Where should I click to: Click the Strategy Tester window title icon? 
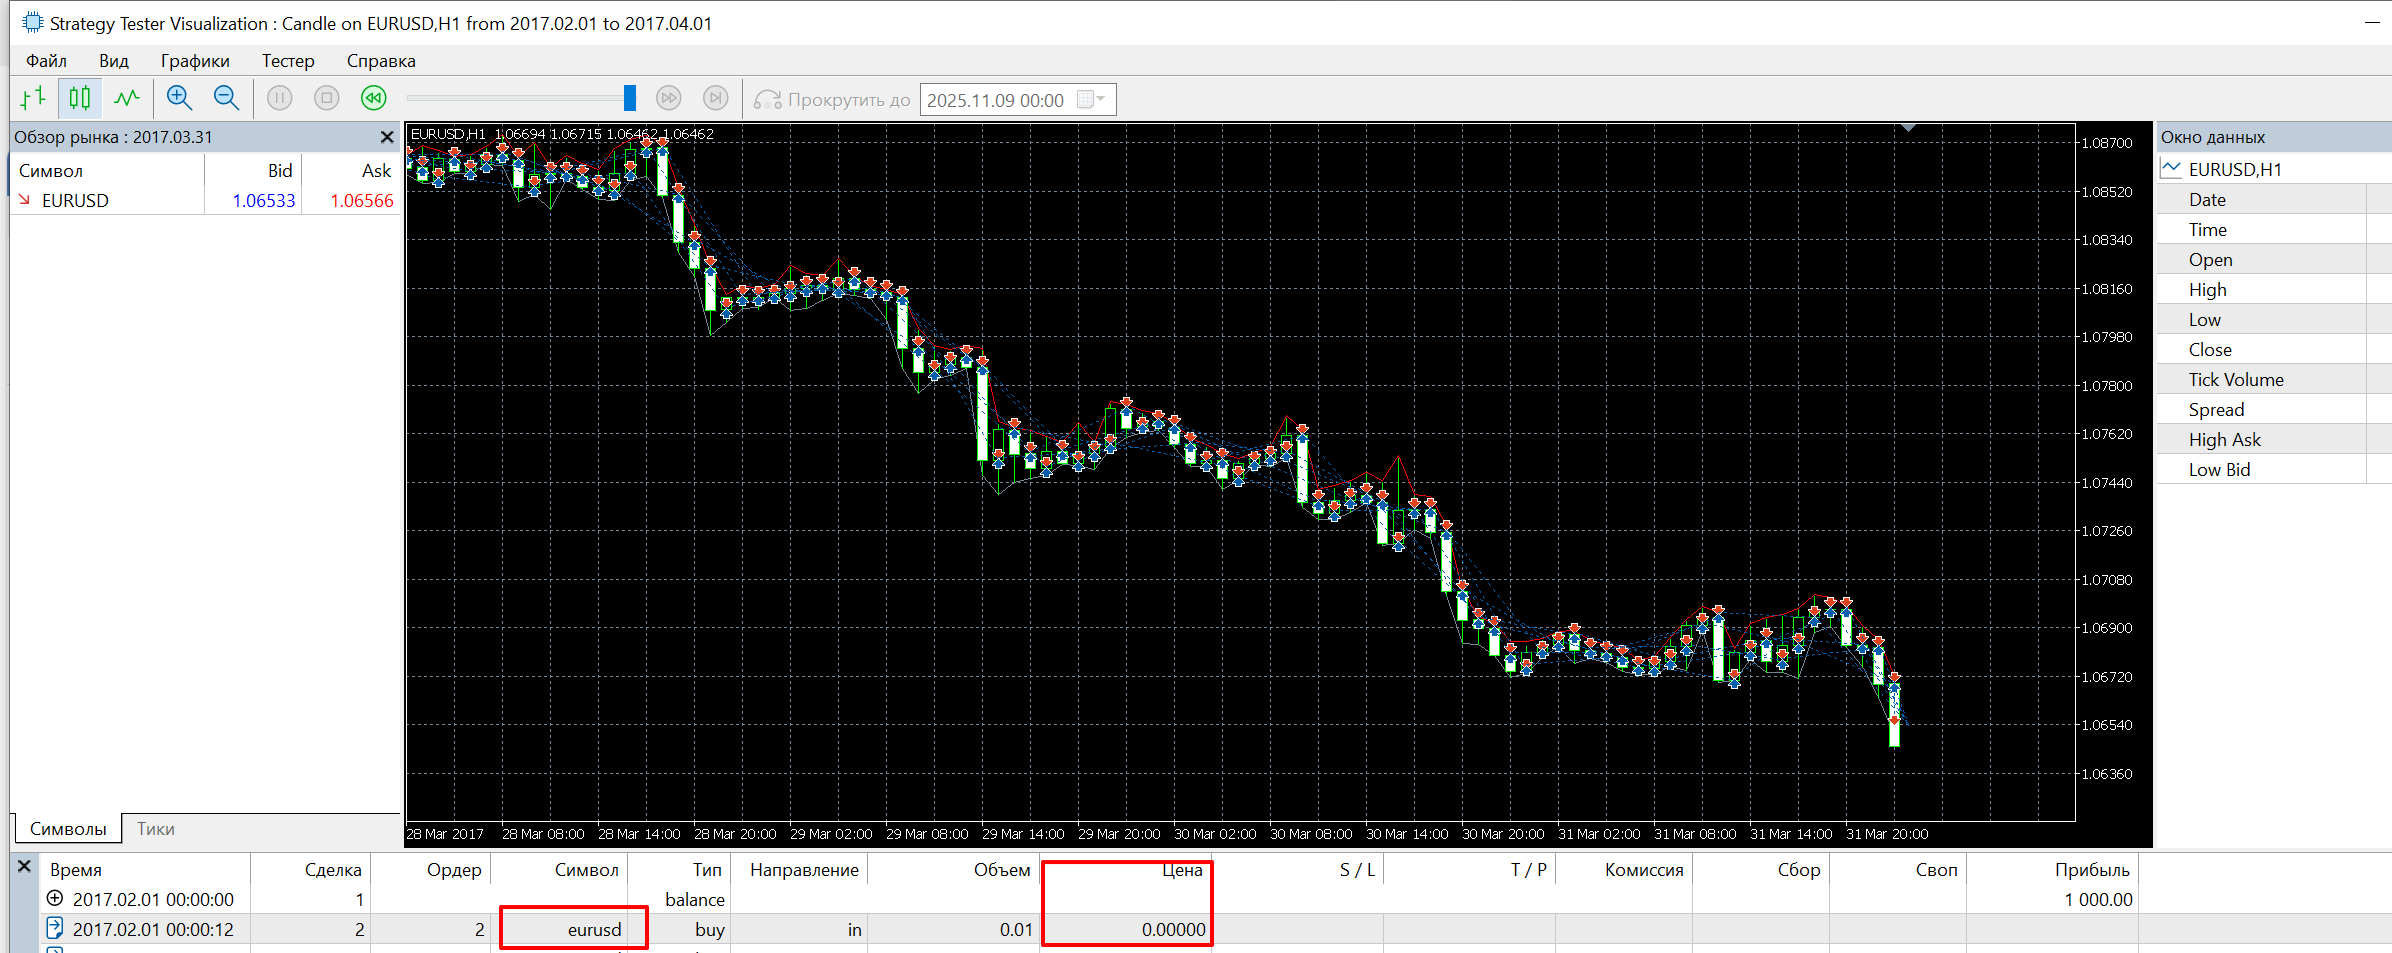[x=32, y=22]
